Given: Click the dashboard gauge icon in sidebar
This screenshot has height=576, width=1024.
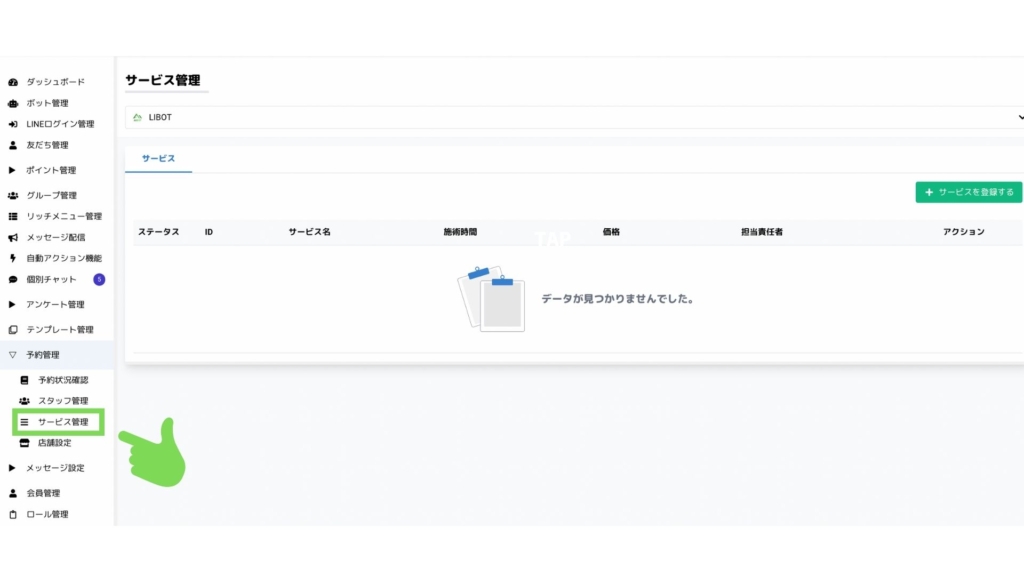Looking at the screenshot, I should [13, 82].
